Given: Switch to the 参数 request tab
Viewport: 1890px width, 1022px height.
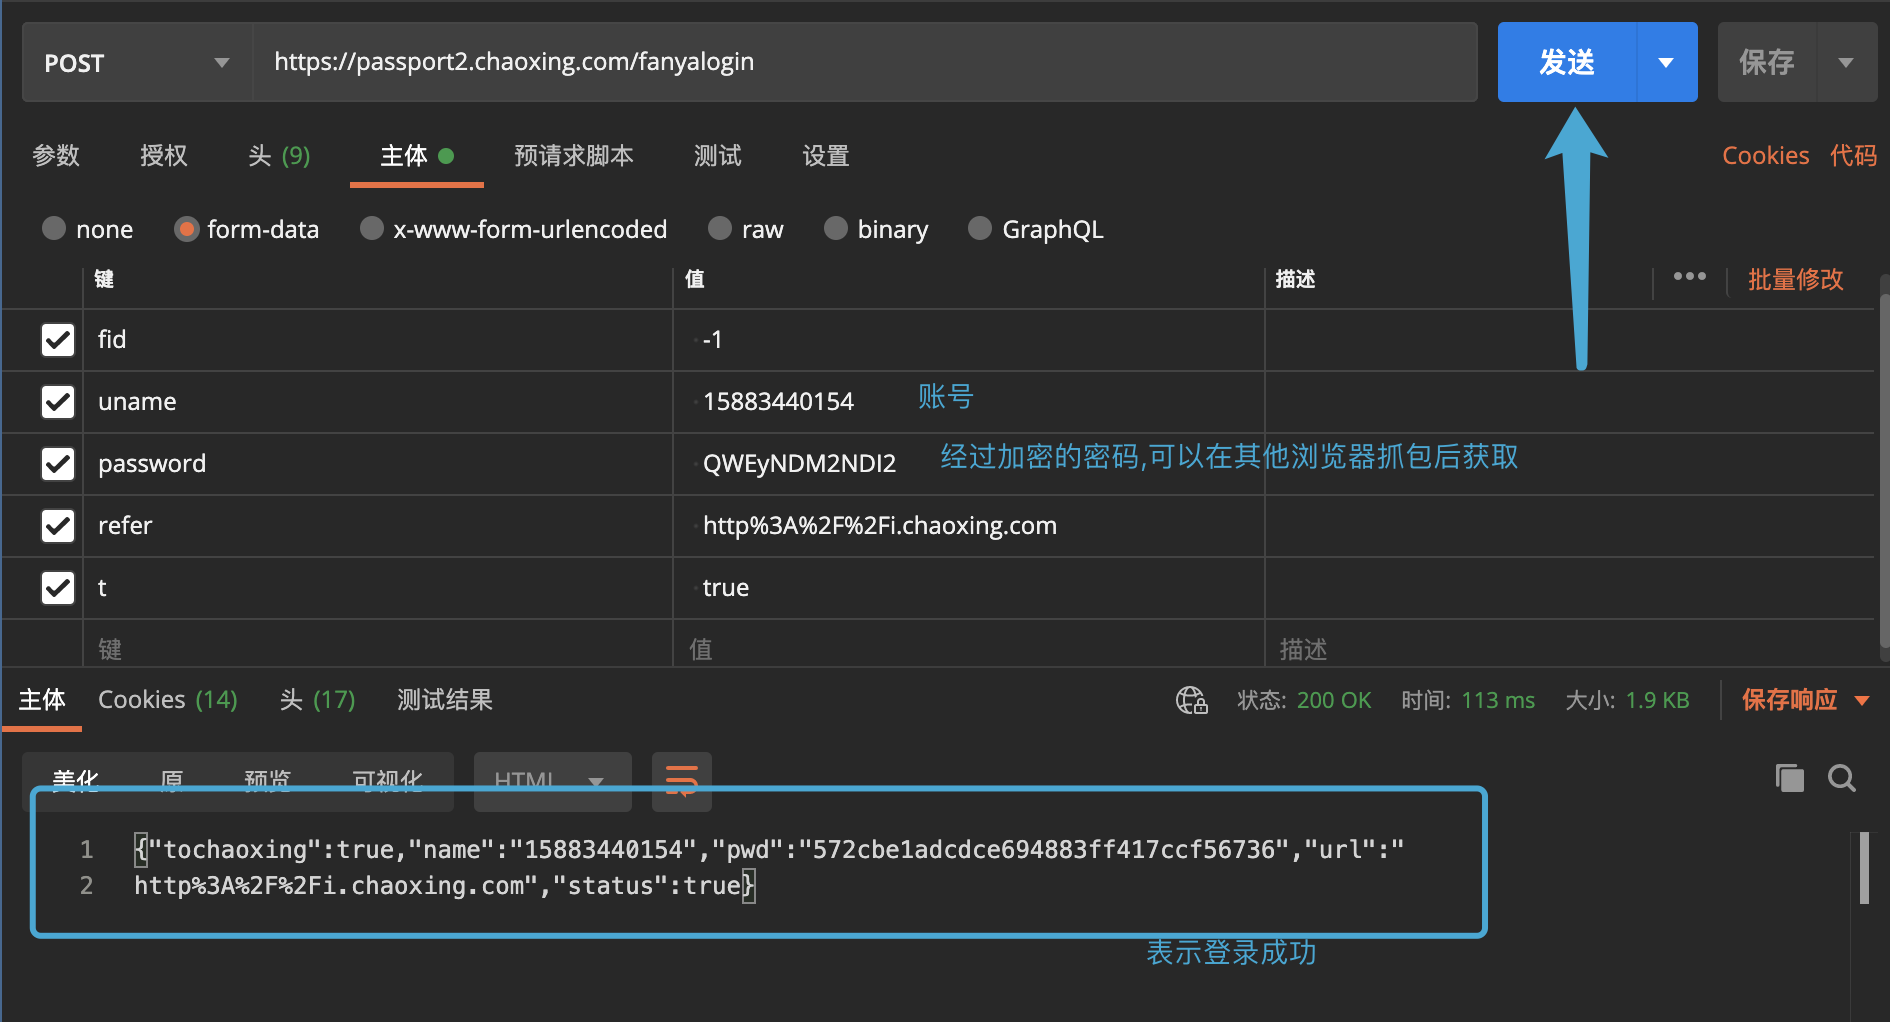Looking at the screenshot, I should 56,156.
